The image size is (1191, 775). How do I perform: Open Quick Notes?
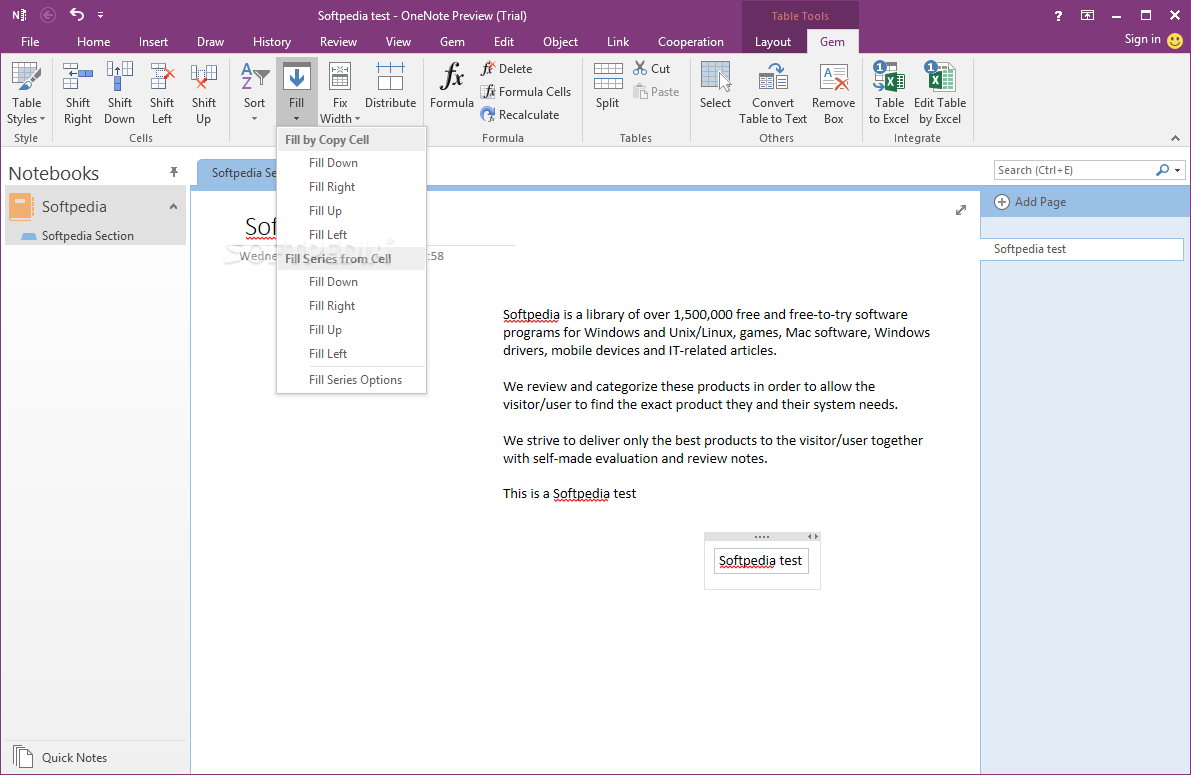point(60,757)
